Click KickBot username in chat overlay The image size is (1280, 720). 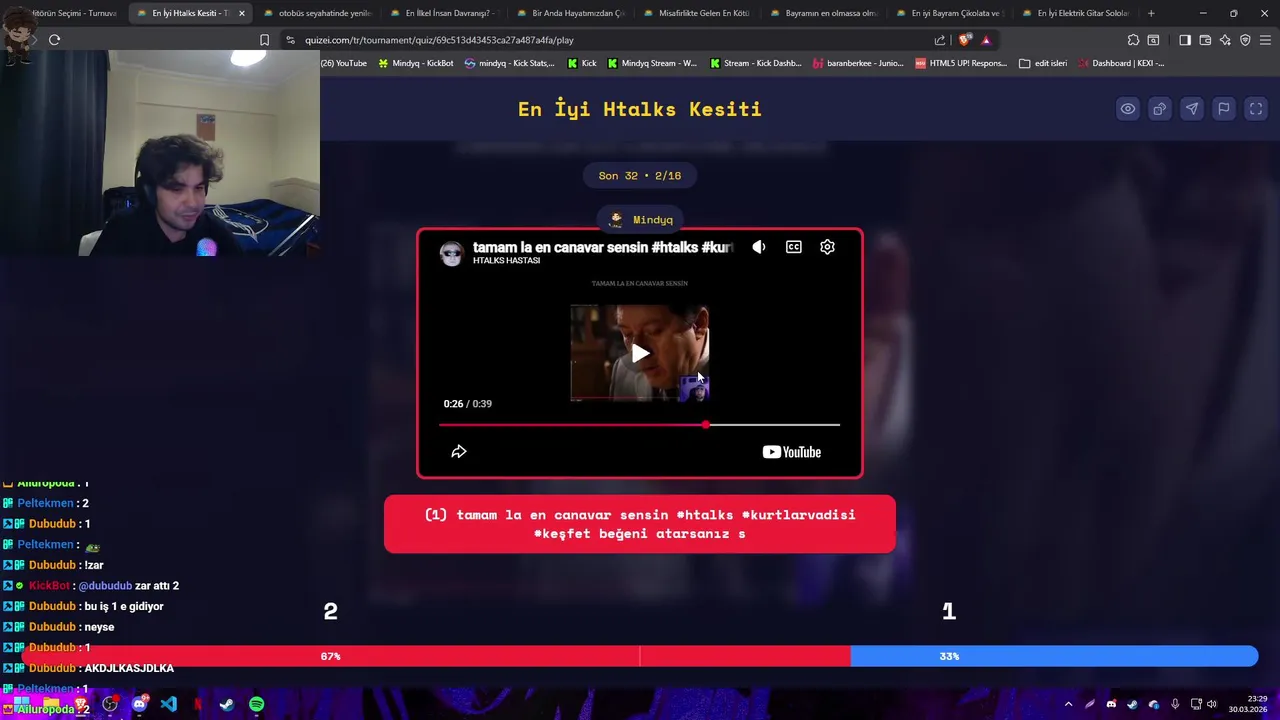point(49,586)
